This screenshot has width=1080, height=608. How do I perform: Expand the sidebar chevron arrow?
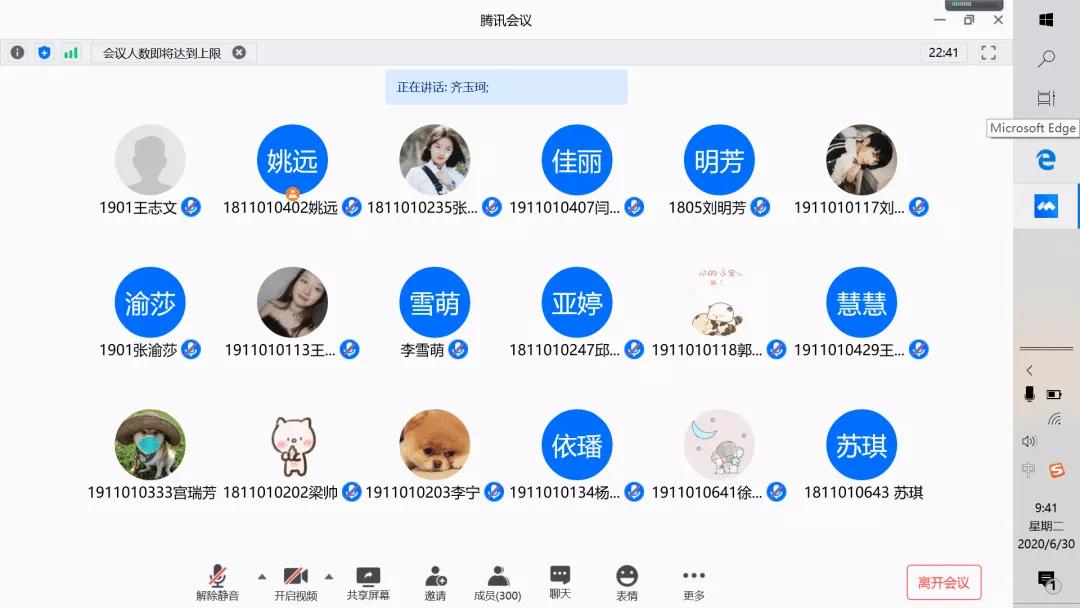pyautogui.click(x=1030, y=371)
